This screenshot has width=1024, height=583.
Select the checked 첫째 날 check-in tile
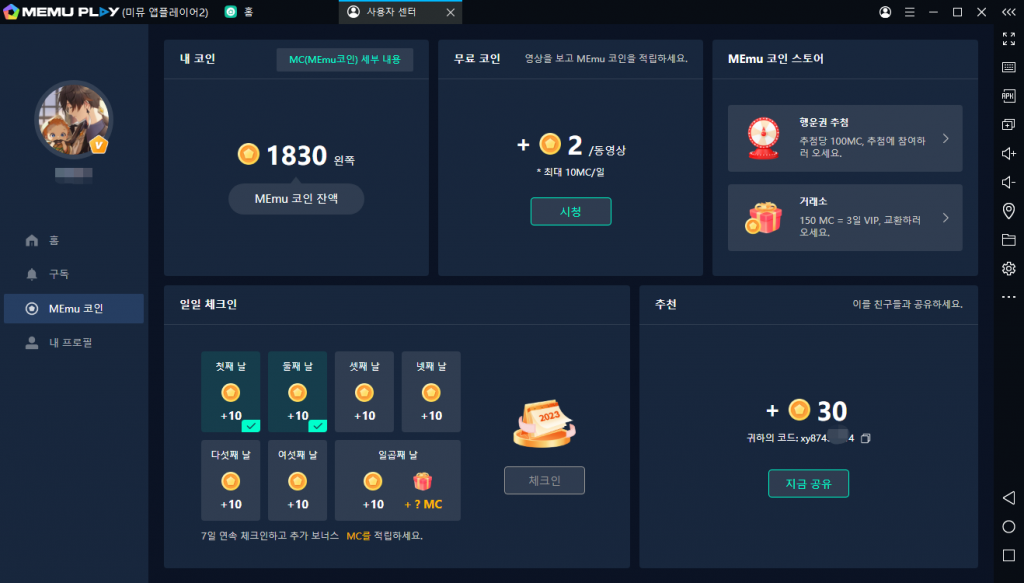coord(231,391)
